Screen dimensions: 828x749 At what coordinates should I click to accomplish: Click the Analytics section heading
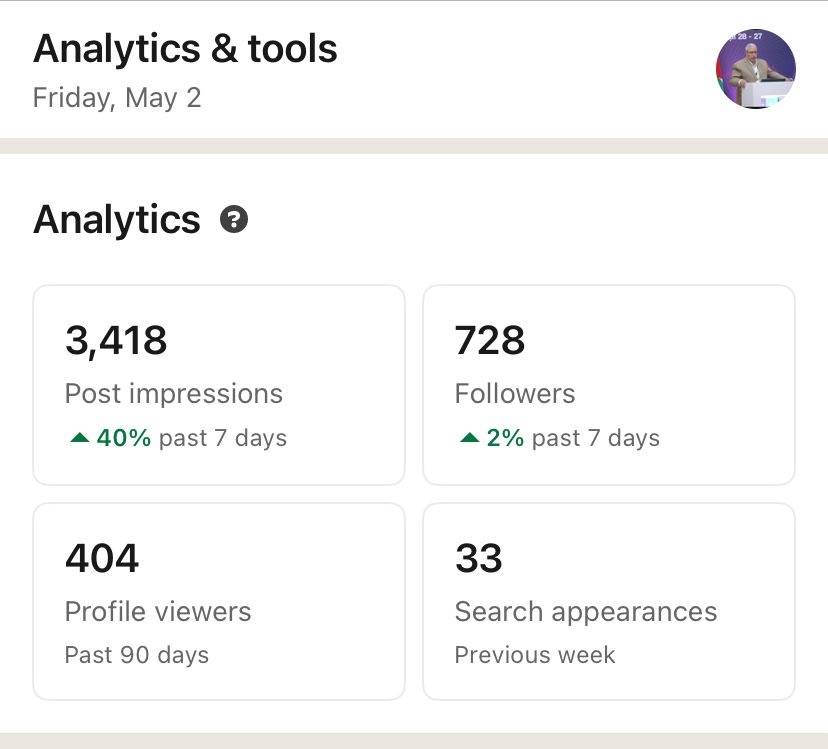click(117, 219)
